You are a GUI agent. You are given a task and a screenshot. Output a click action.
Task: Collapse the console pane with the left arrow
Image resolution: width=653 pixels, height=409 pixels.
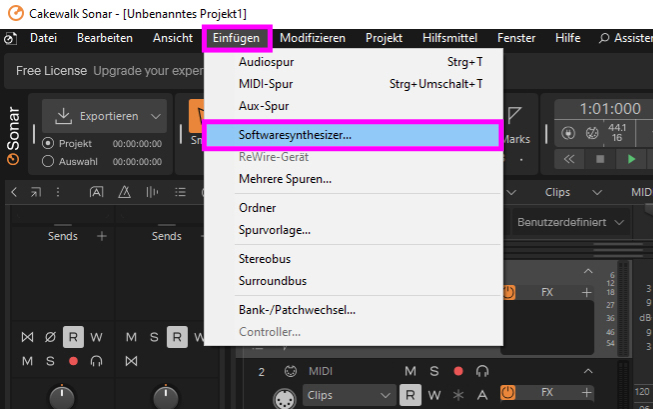(14, 192)
